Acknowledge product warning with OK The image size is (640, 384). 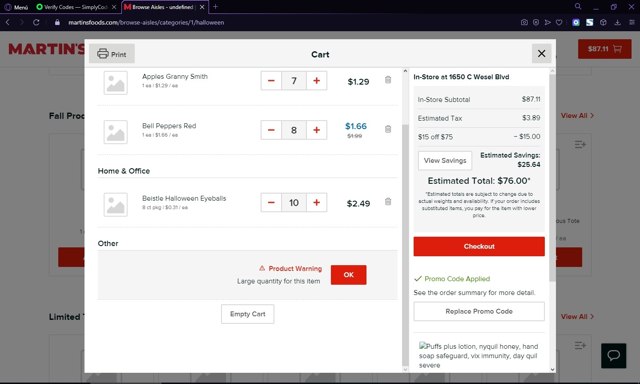click(349, 275)
